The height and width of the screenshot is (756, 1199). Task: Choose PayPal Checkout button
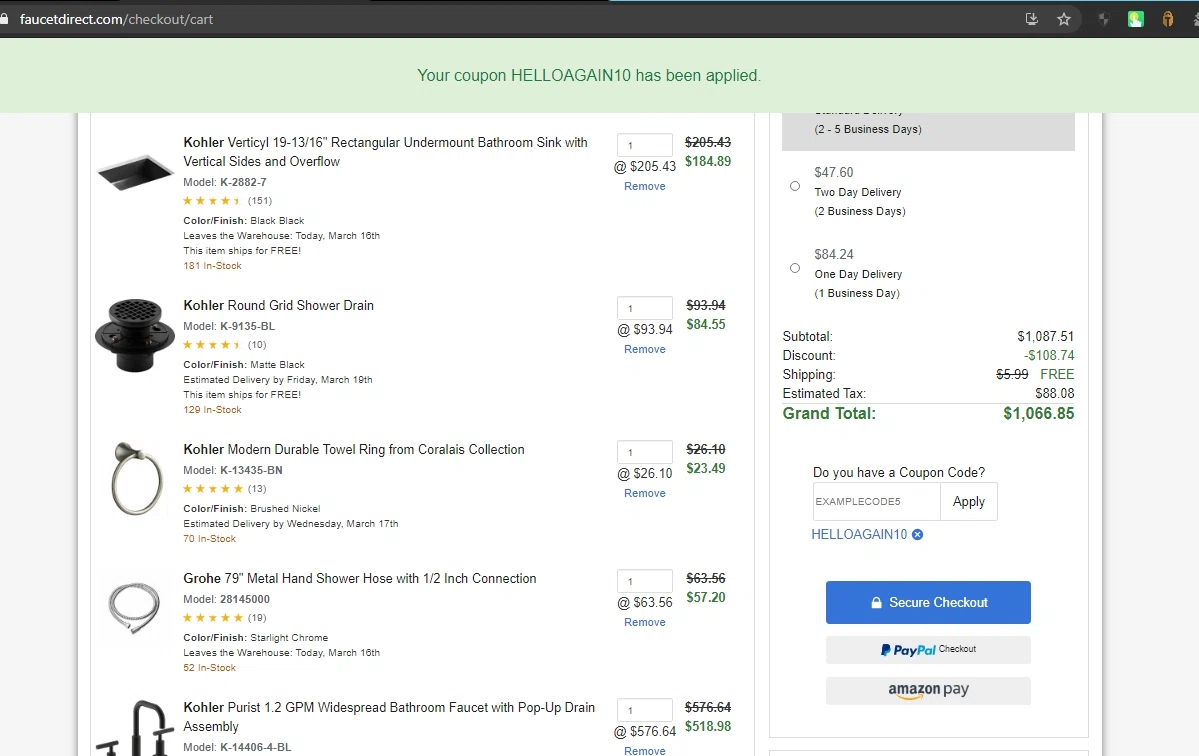pos(928,650)
